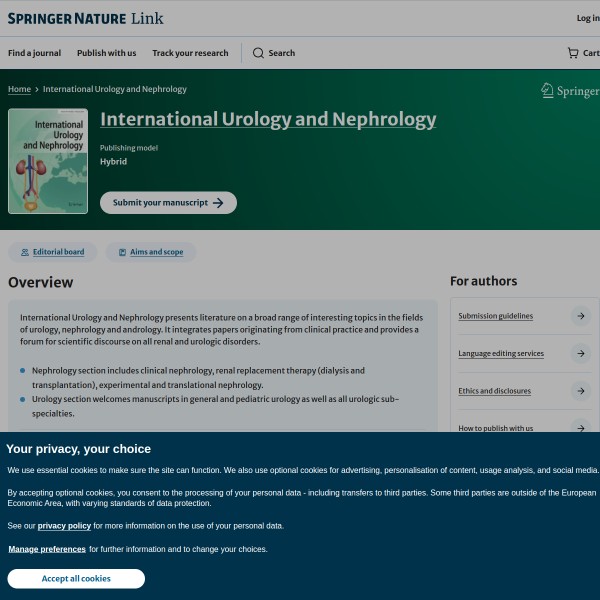Open the shopping cart icon
The image size is (600, 600).
pos(573,53)
